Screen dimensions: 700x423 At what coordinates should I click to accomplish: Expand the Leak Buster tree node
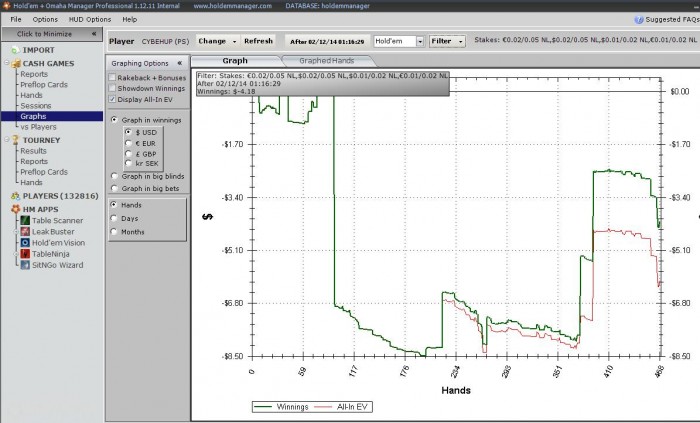(x=16, y=232)
